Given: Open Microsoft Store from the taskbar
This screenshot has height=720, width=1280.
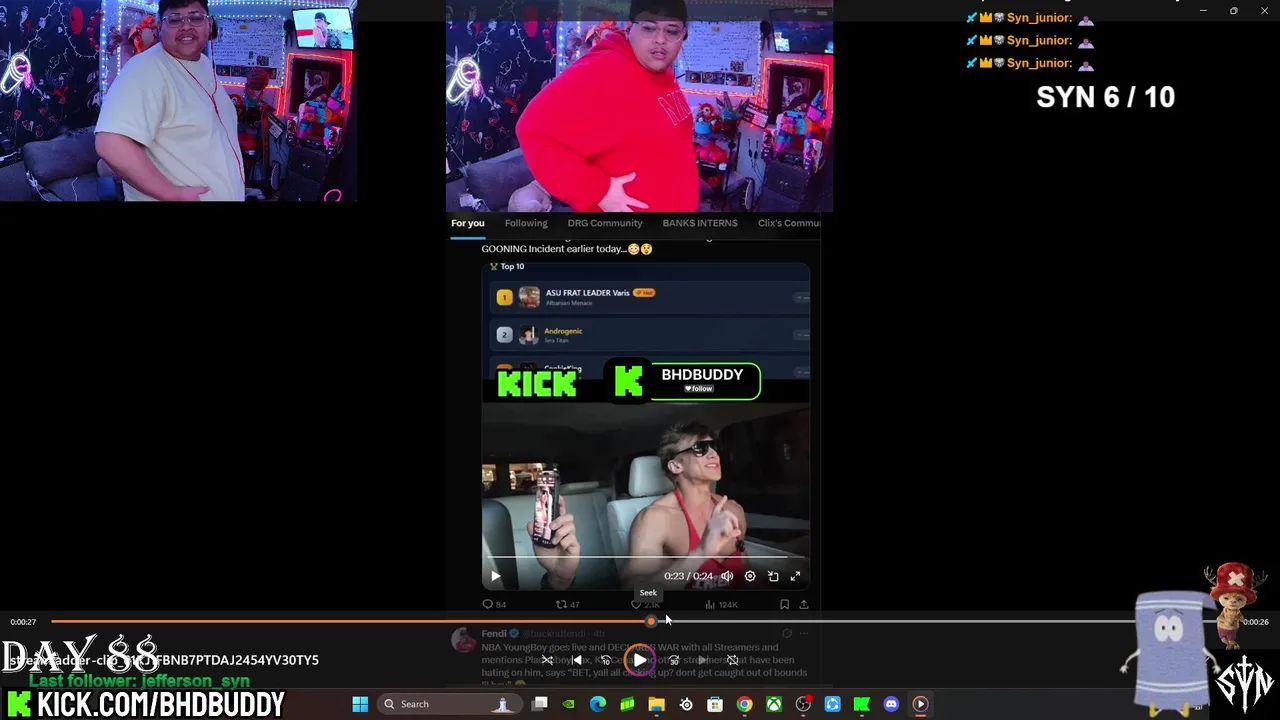Looking at the screenshot, I should tap(715, 704).
